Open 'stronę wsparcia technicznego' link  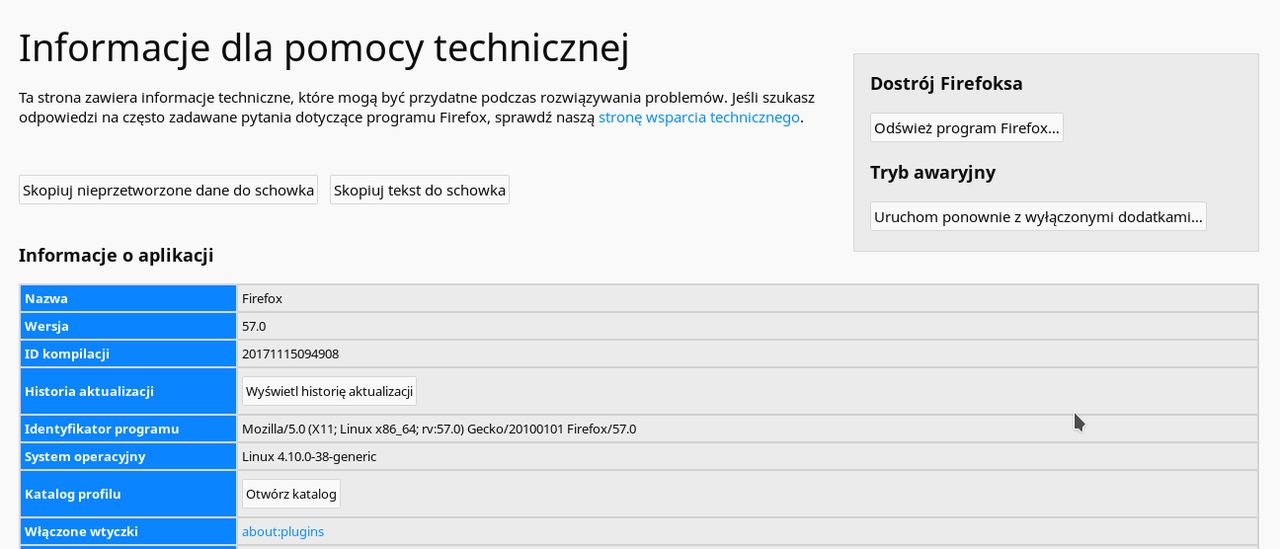[700, 117]
